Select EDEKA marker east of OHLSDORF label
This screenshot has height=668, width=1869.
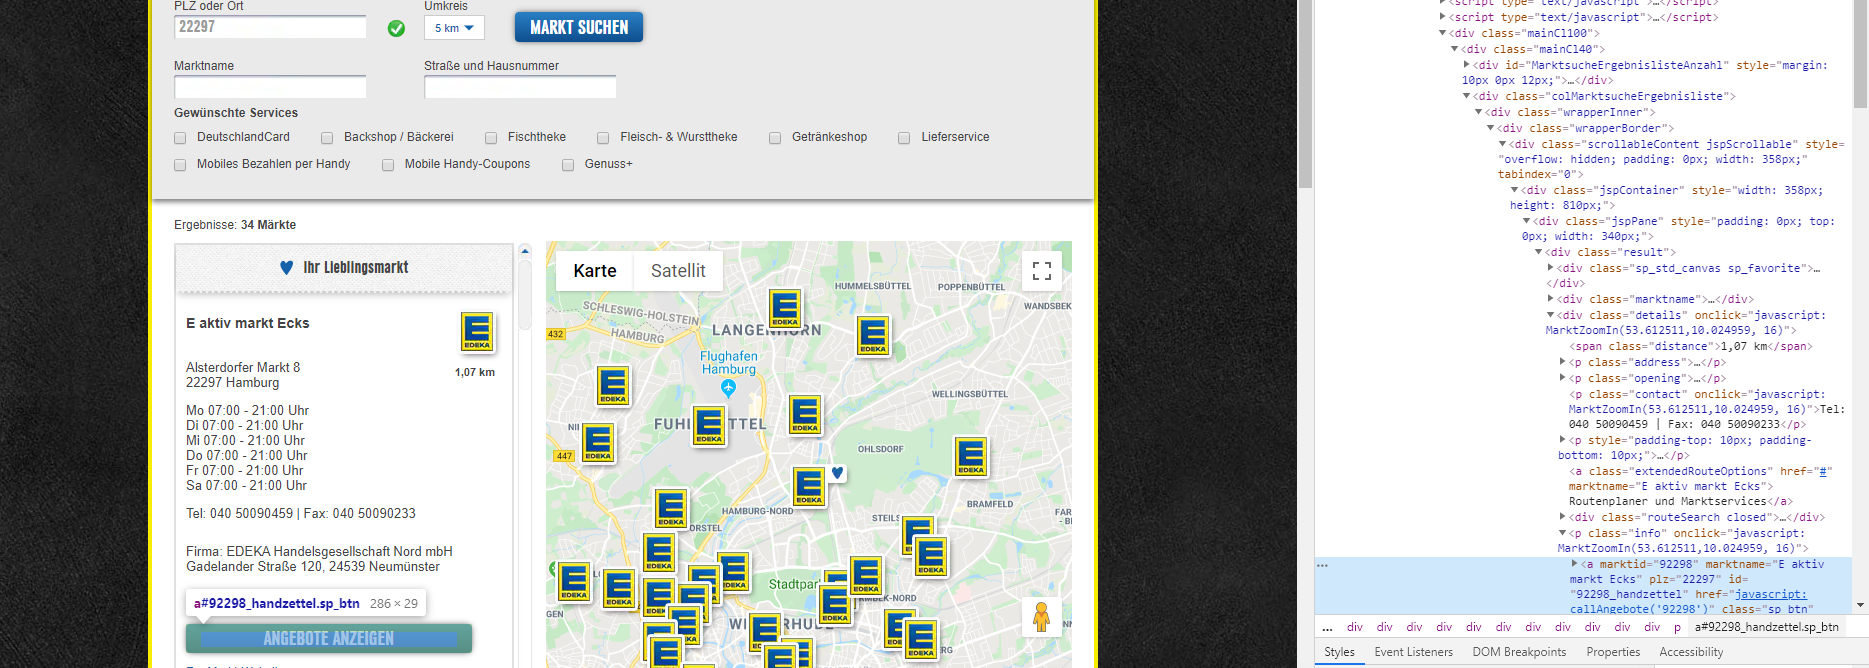tap(971, 457)
